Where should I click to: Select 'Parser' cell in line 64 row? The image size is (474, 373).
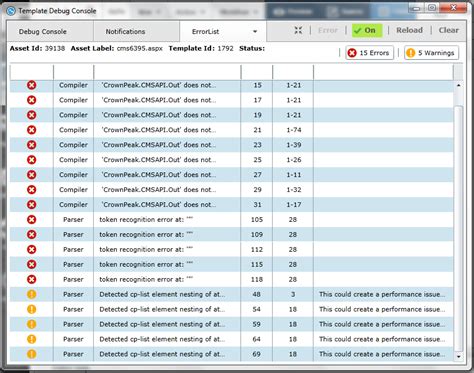click(x=73, y=339)
